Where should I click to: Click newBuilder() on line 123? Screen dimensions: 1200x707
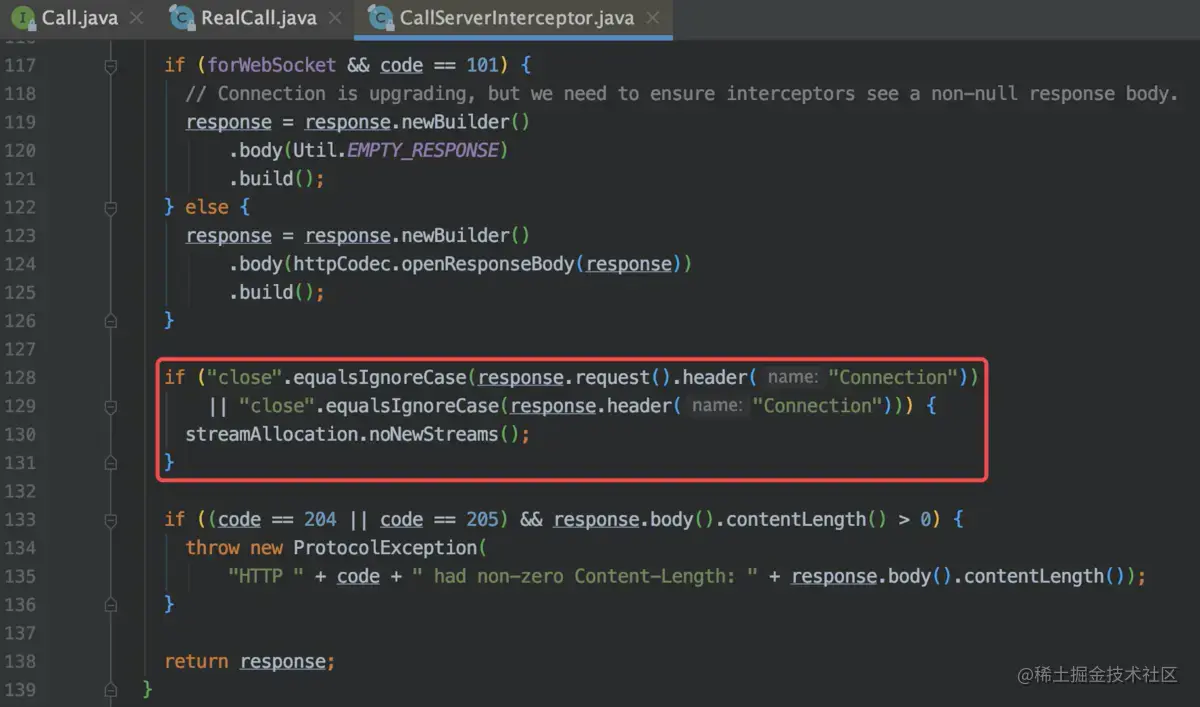click(x=465, y=235)
